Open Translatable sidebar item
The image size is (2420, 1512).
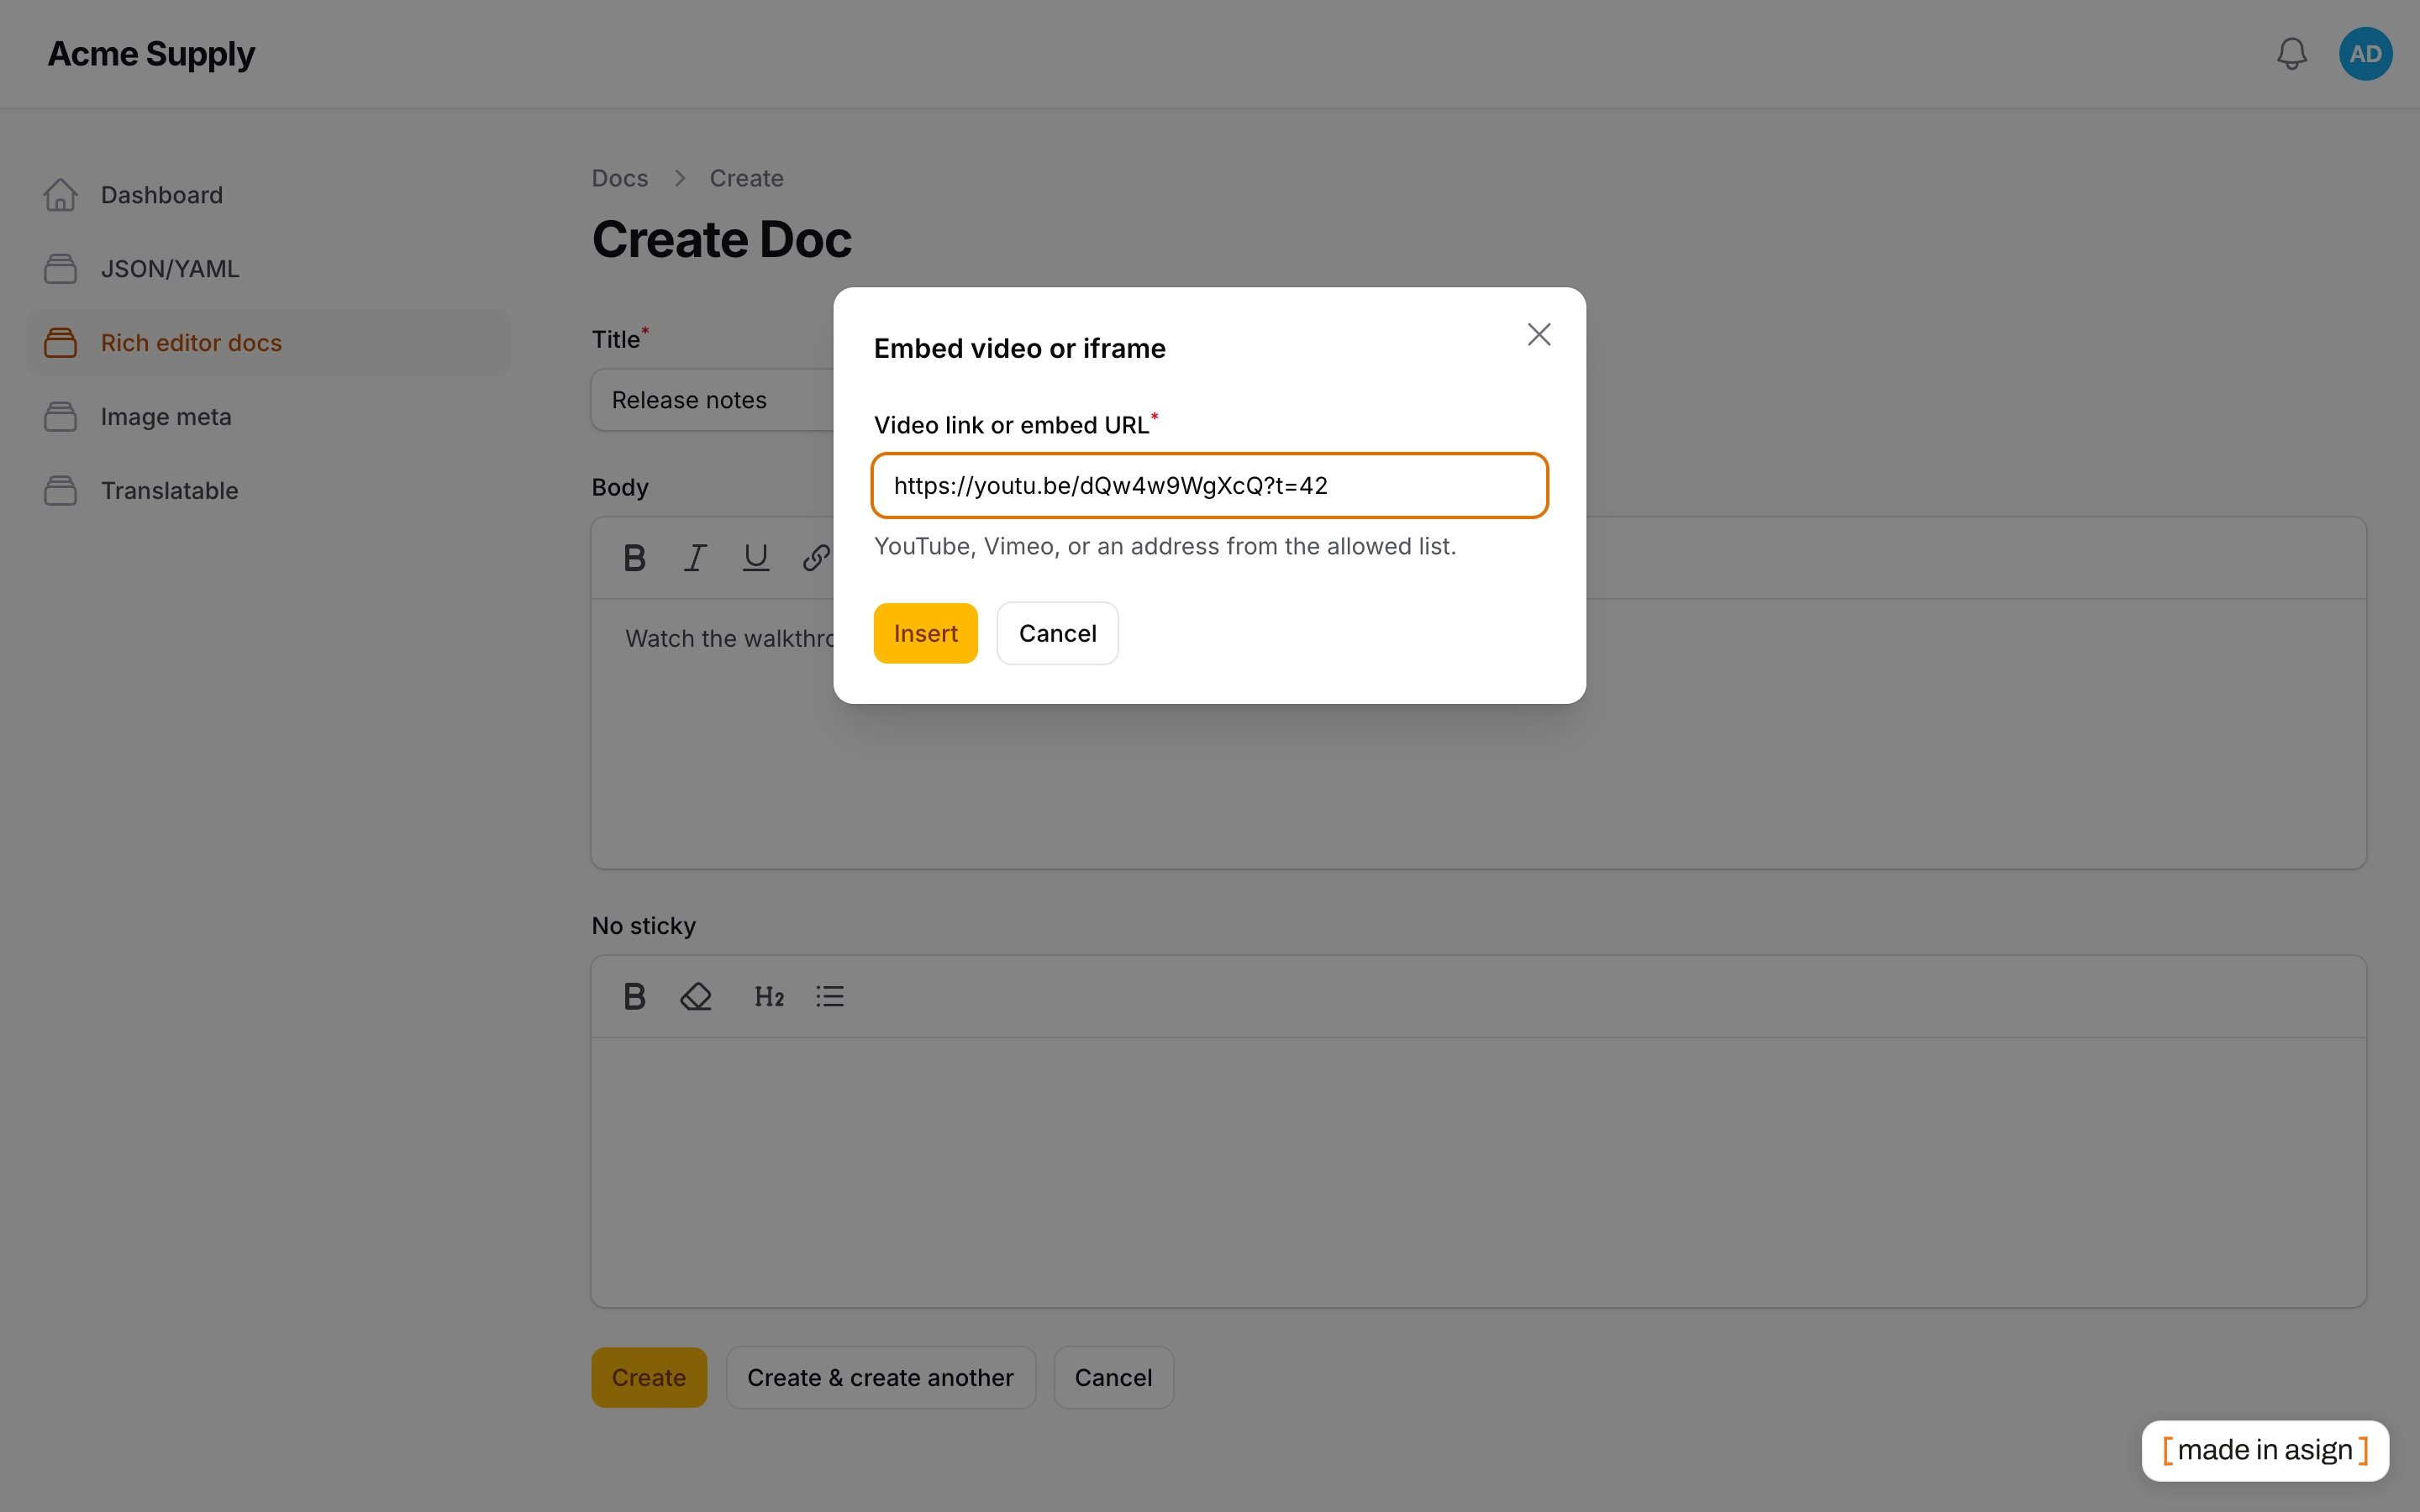(268, 491)
